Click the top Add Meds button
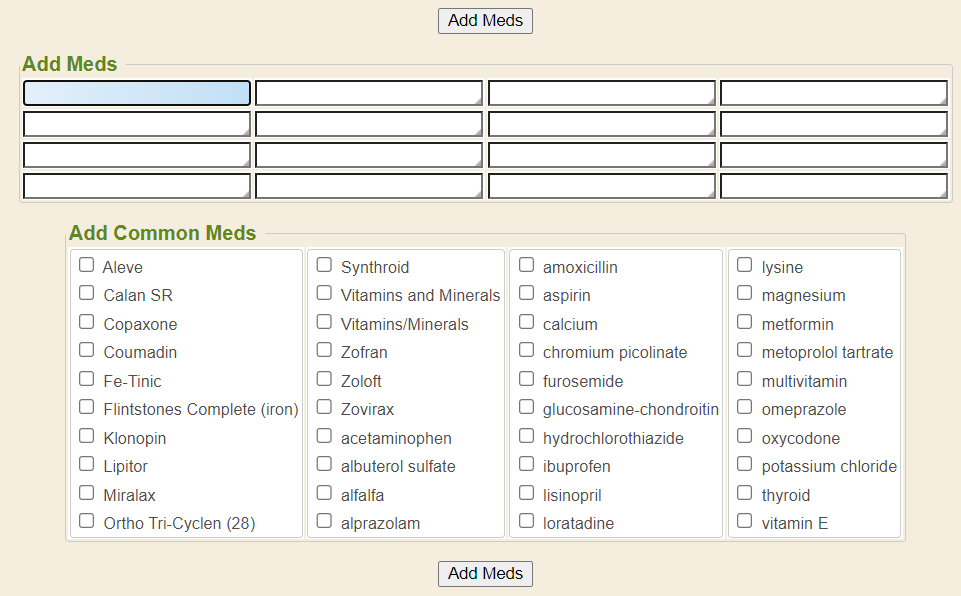This screenshot has width=961, height=596. pos(485,20)
